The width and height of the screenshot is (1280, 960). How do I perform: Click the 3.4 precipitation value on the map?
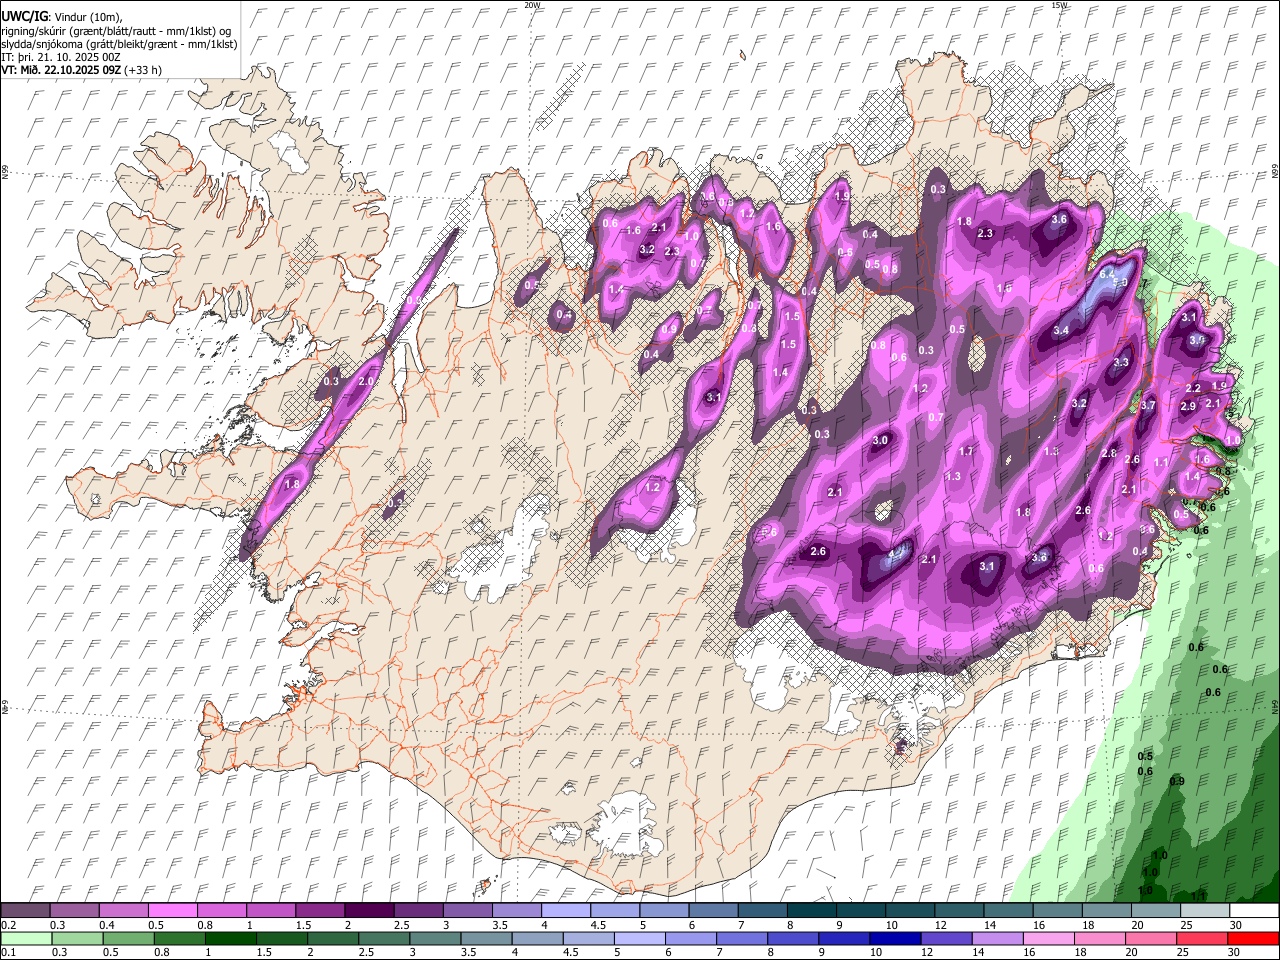[1061, 330]
